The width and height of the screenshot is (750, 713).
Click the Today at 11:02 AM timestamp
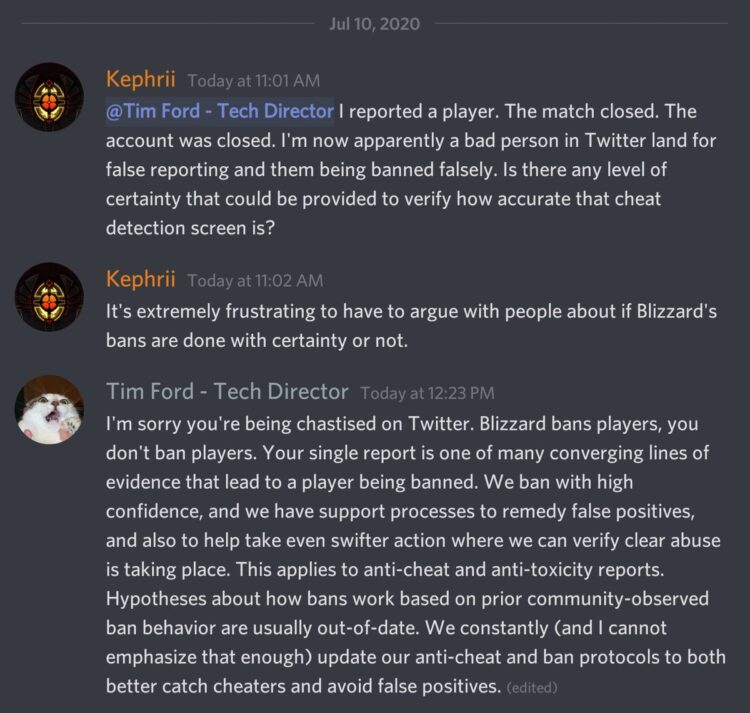point(254,282)
